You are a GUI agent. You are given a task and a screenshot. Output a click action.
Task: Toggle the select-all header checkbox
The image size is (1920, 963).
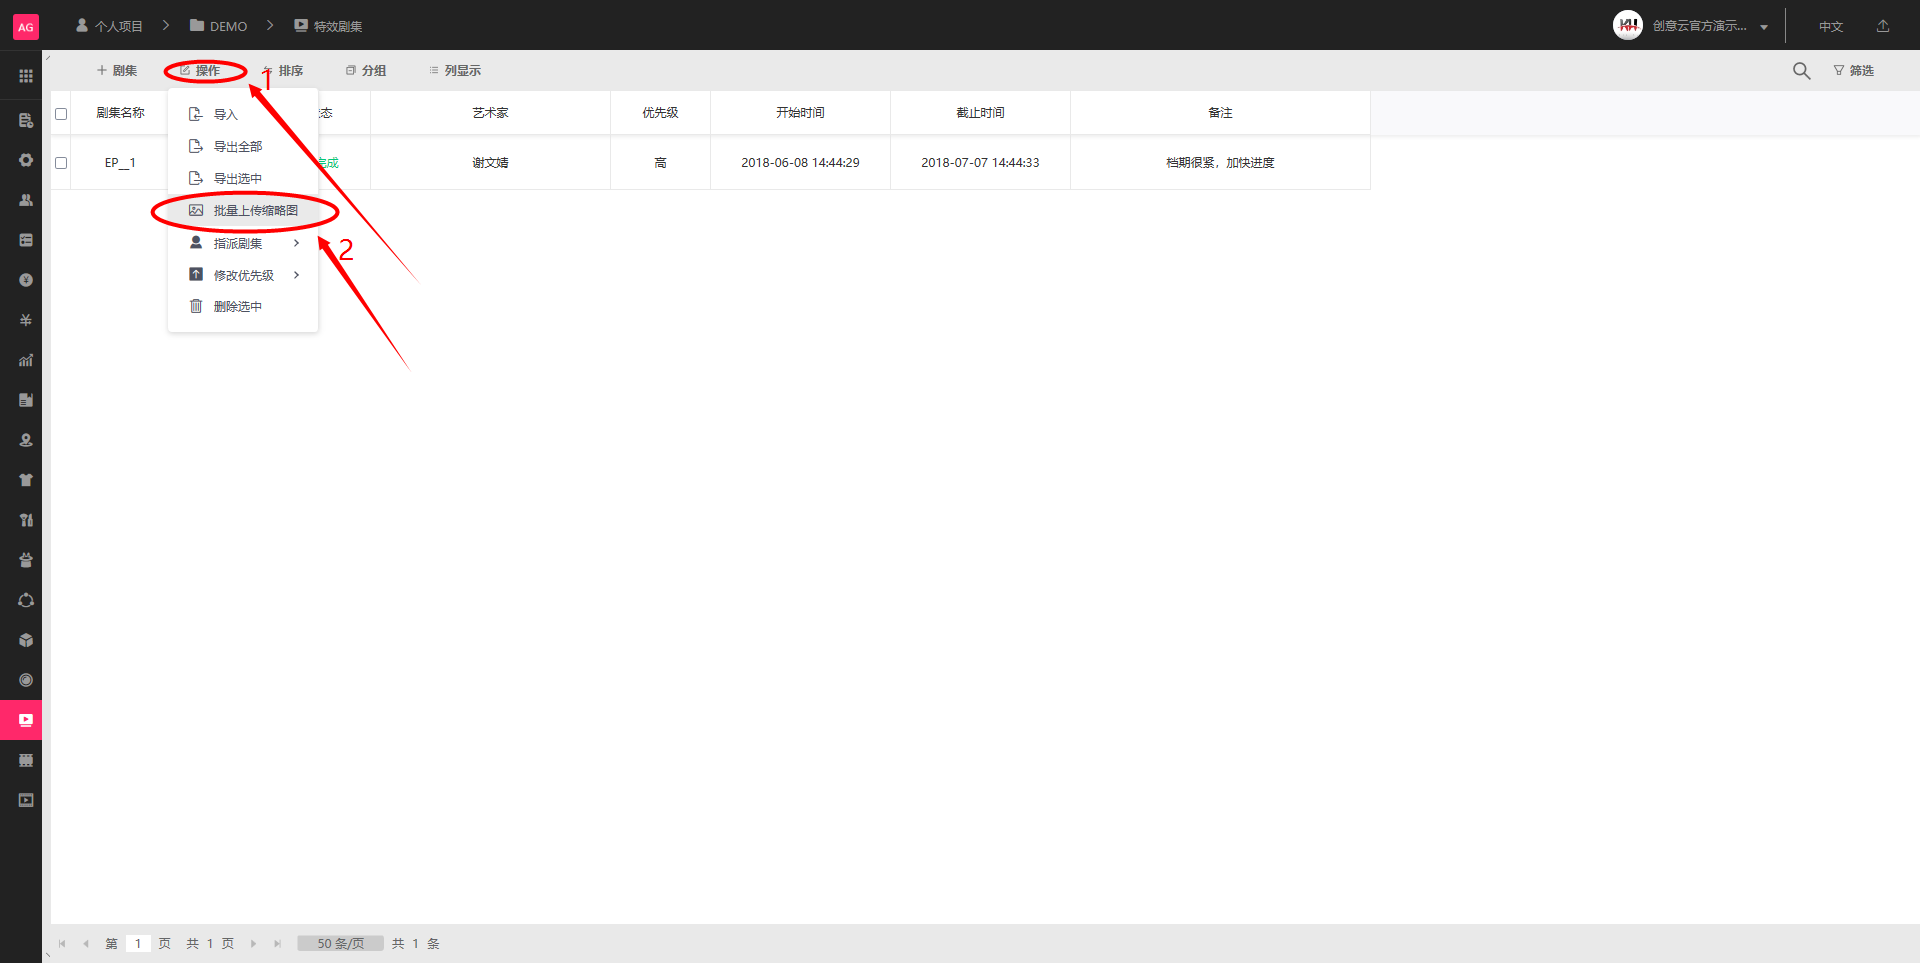point(61,114)
